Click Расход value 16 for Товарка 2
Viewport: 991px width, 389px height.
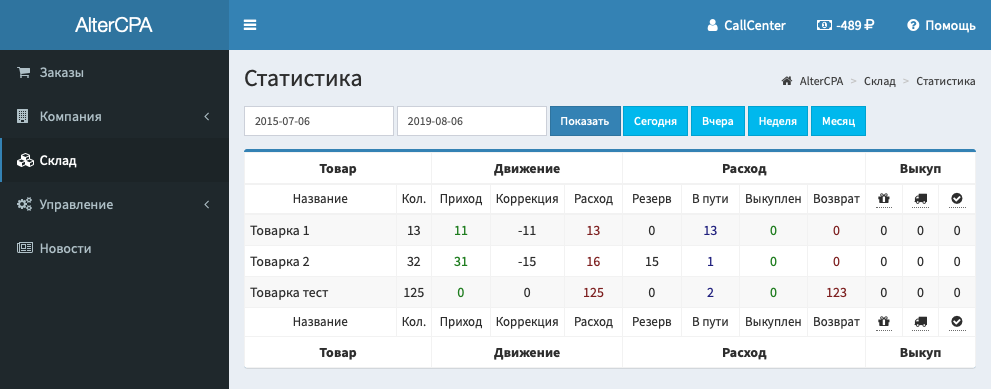593,261
